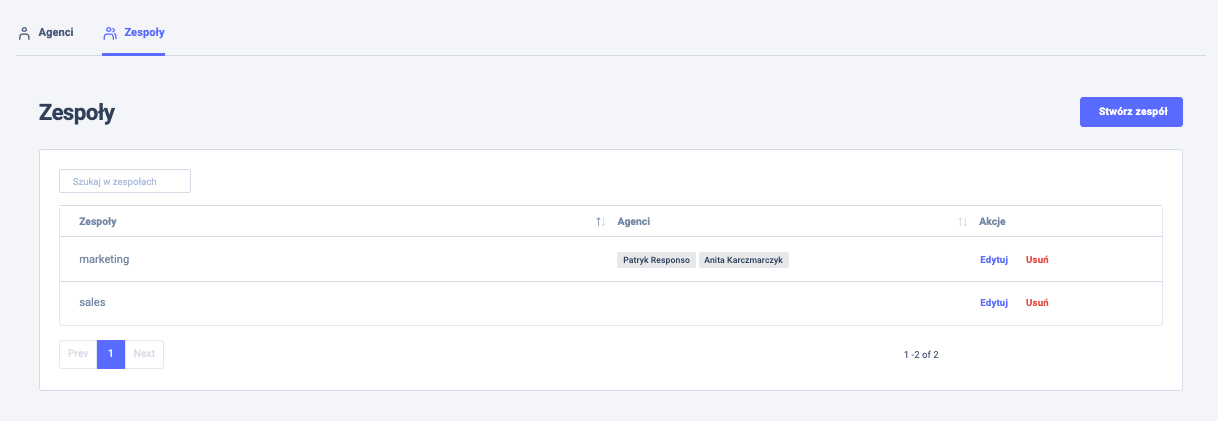Sort teams using the Zespoły column arrows

tap(600, 221)
